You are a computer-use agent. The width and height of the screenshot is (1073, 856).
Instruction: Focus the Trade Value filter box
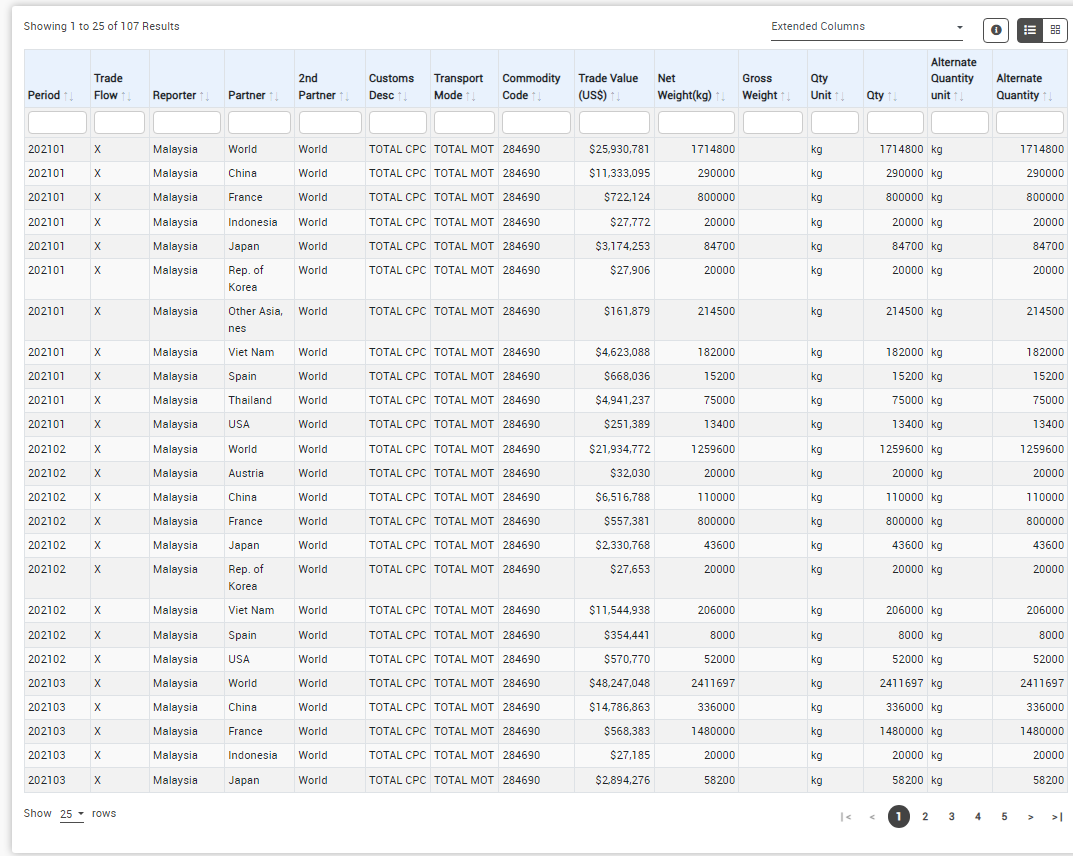(614, 123)
